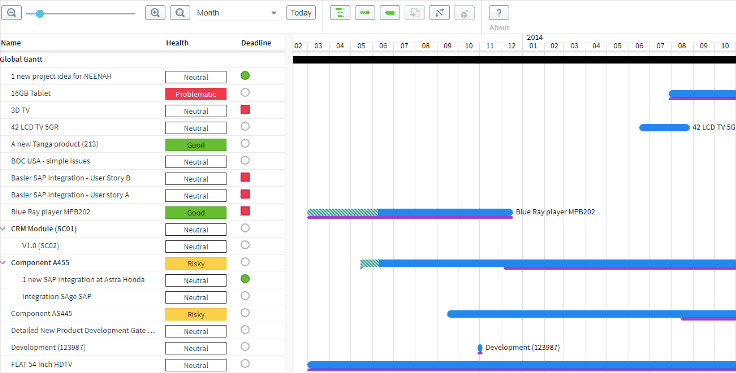Click the empty deadline circle for BOC USA - simple issues
The height and width of the screenshot is (373, 736).
point(245,160)
